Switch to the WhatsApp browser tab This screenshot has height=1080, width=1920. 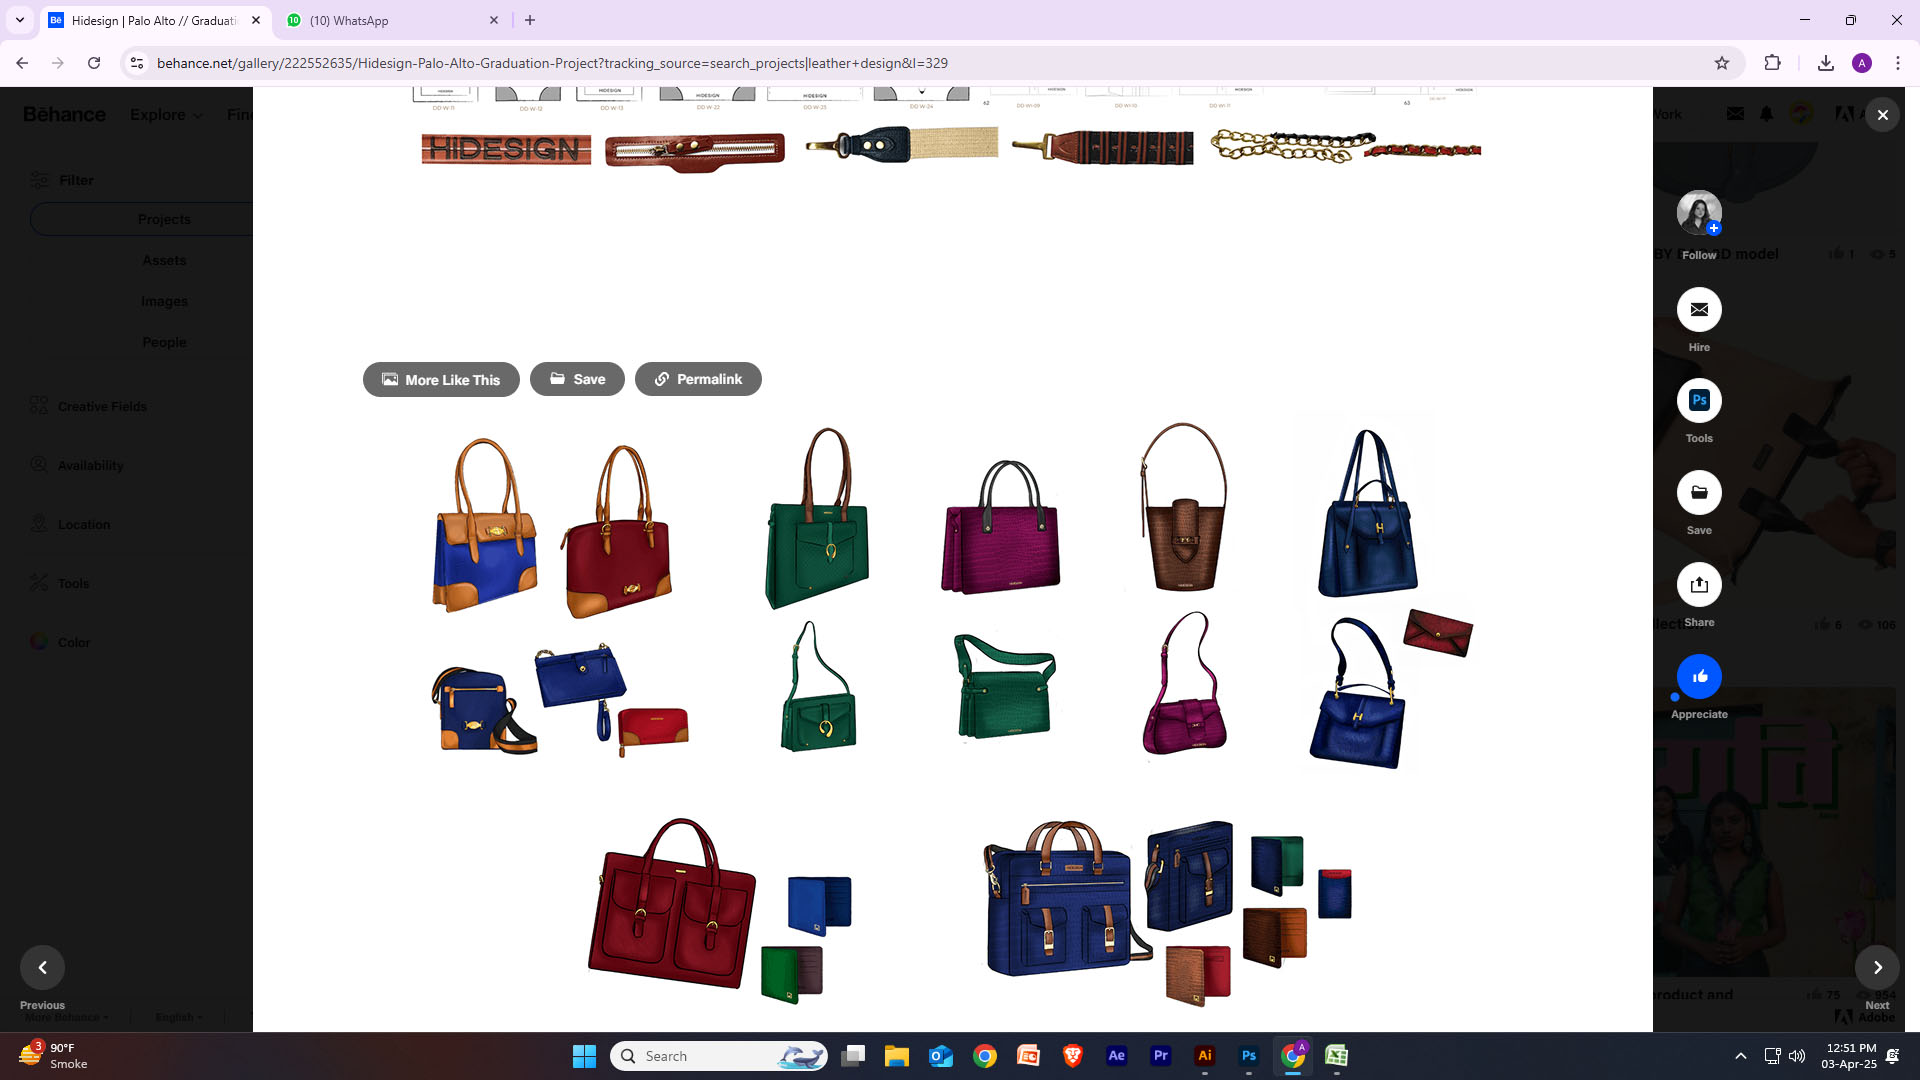(x=390, y=20)
